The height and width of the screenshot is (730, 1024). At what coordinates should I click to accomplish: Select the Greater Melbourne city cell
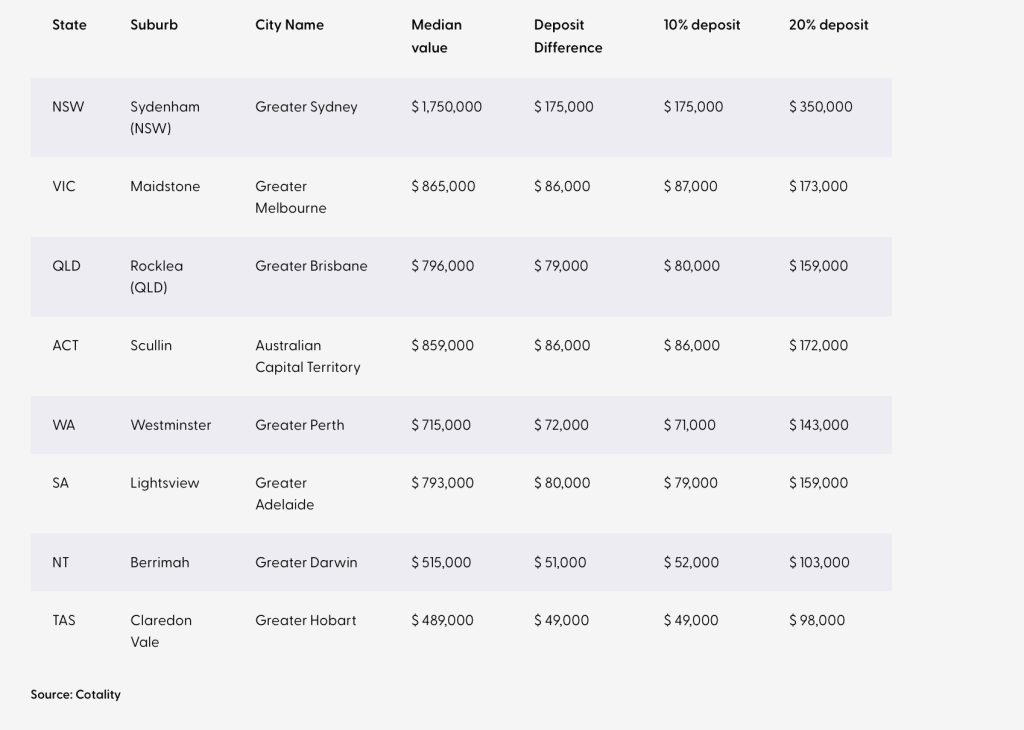291,197
